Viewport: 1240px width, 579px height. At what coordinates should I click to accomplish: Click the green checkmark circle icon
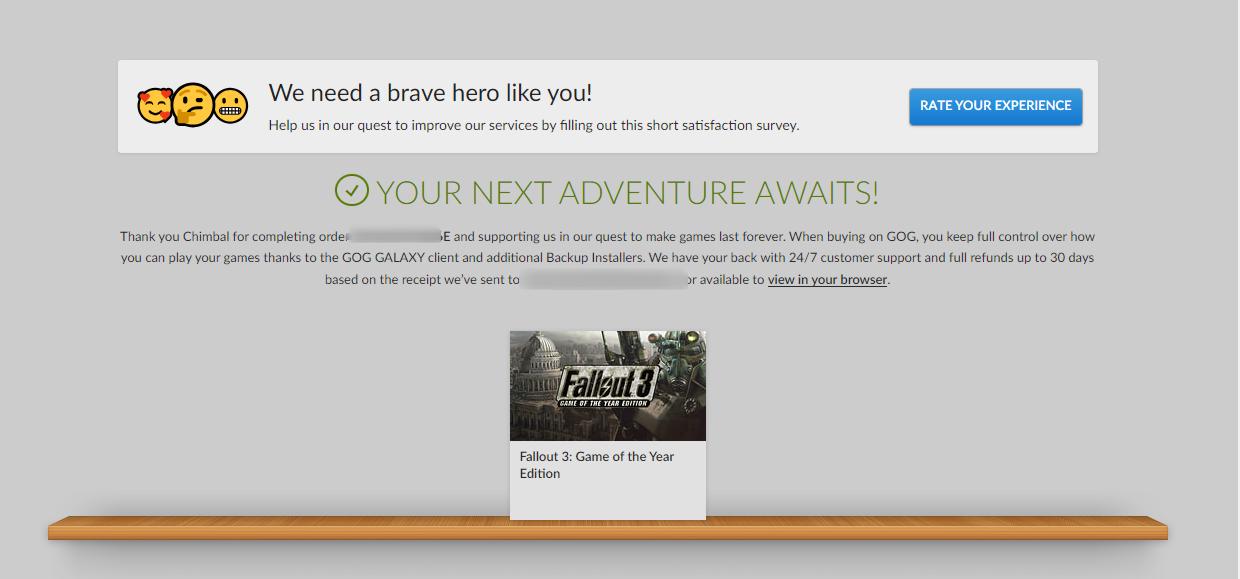pos(352,190)
